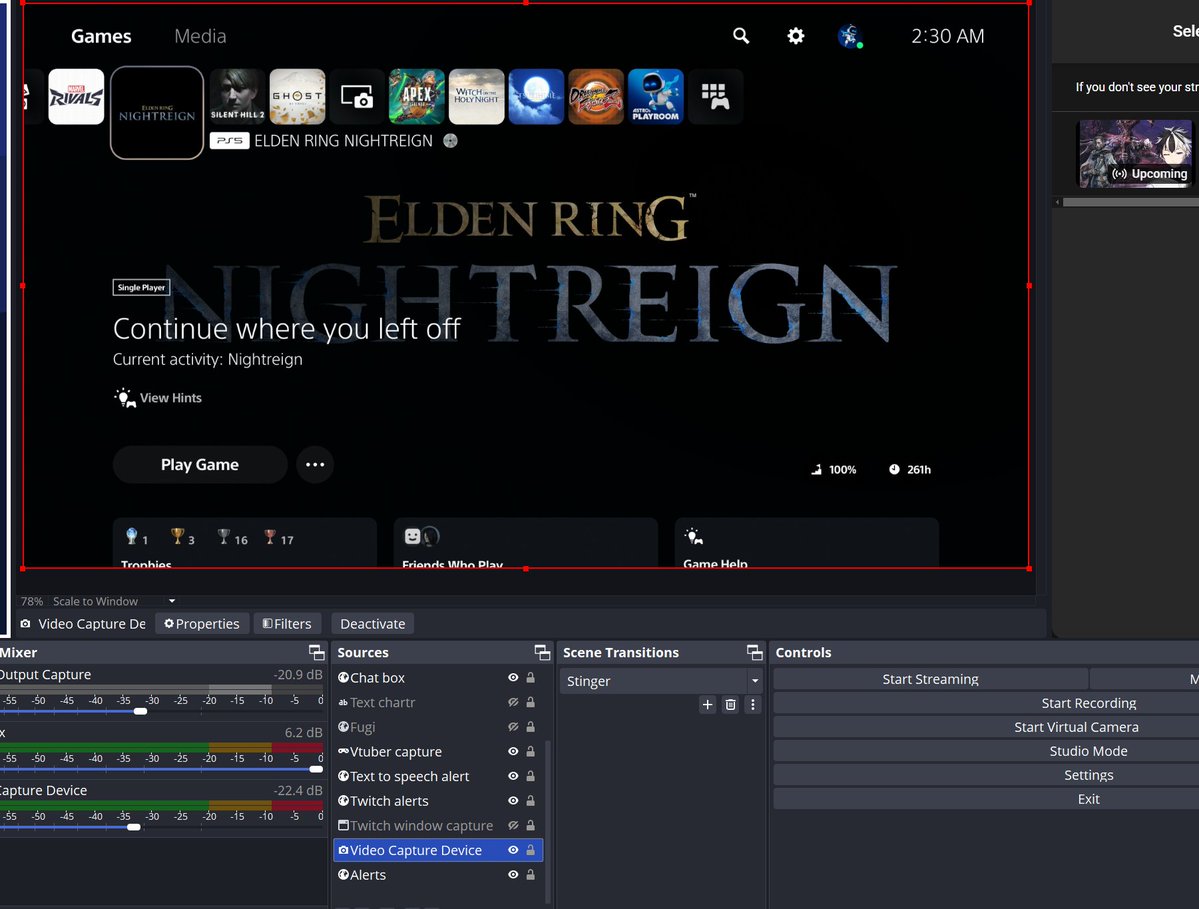Image resolution: width=1199 pixels, height=909 pixels.
Task: Open the three-dots game options button
Action: pyautogui.click(x=315, y=465)
